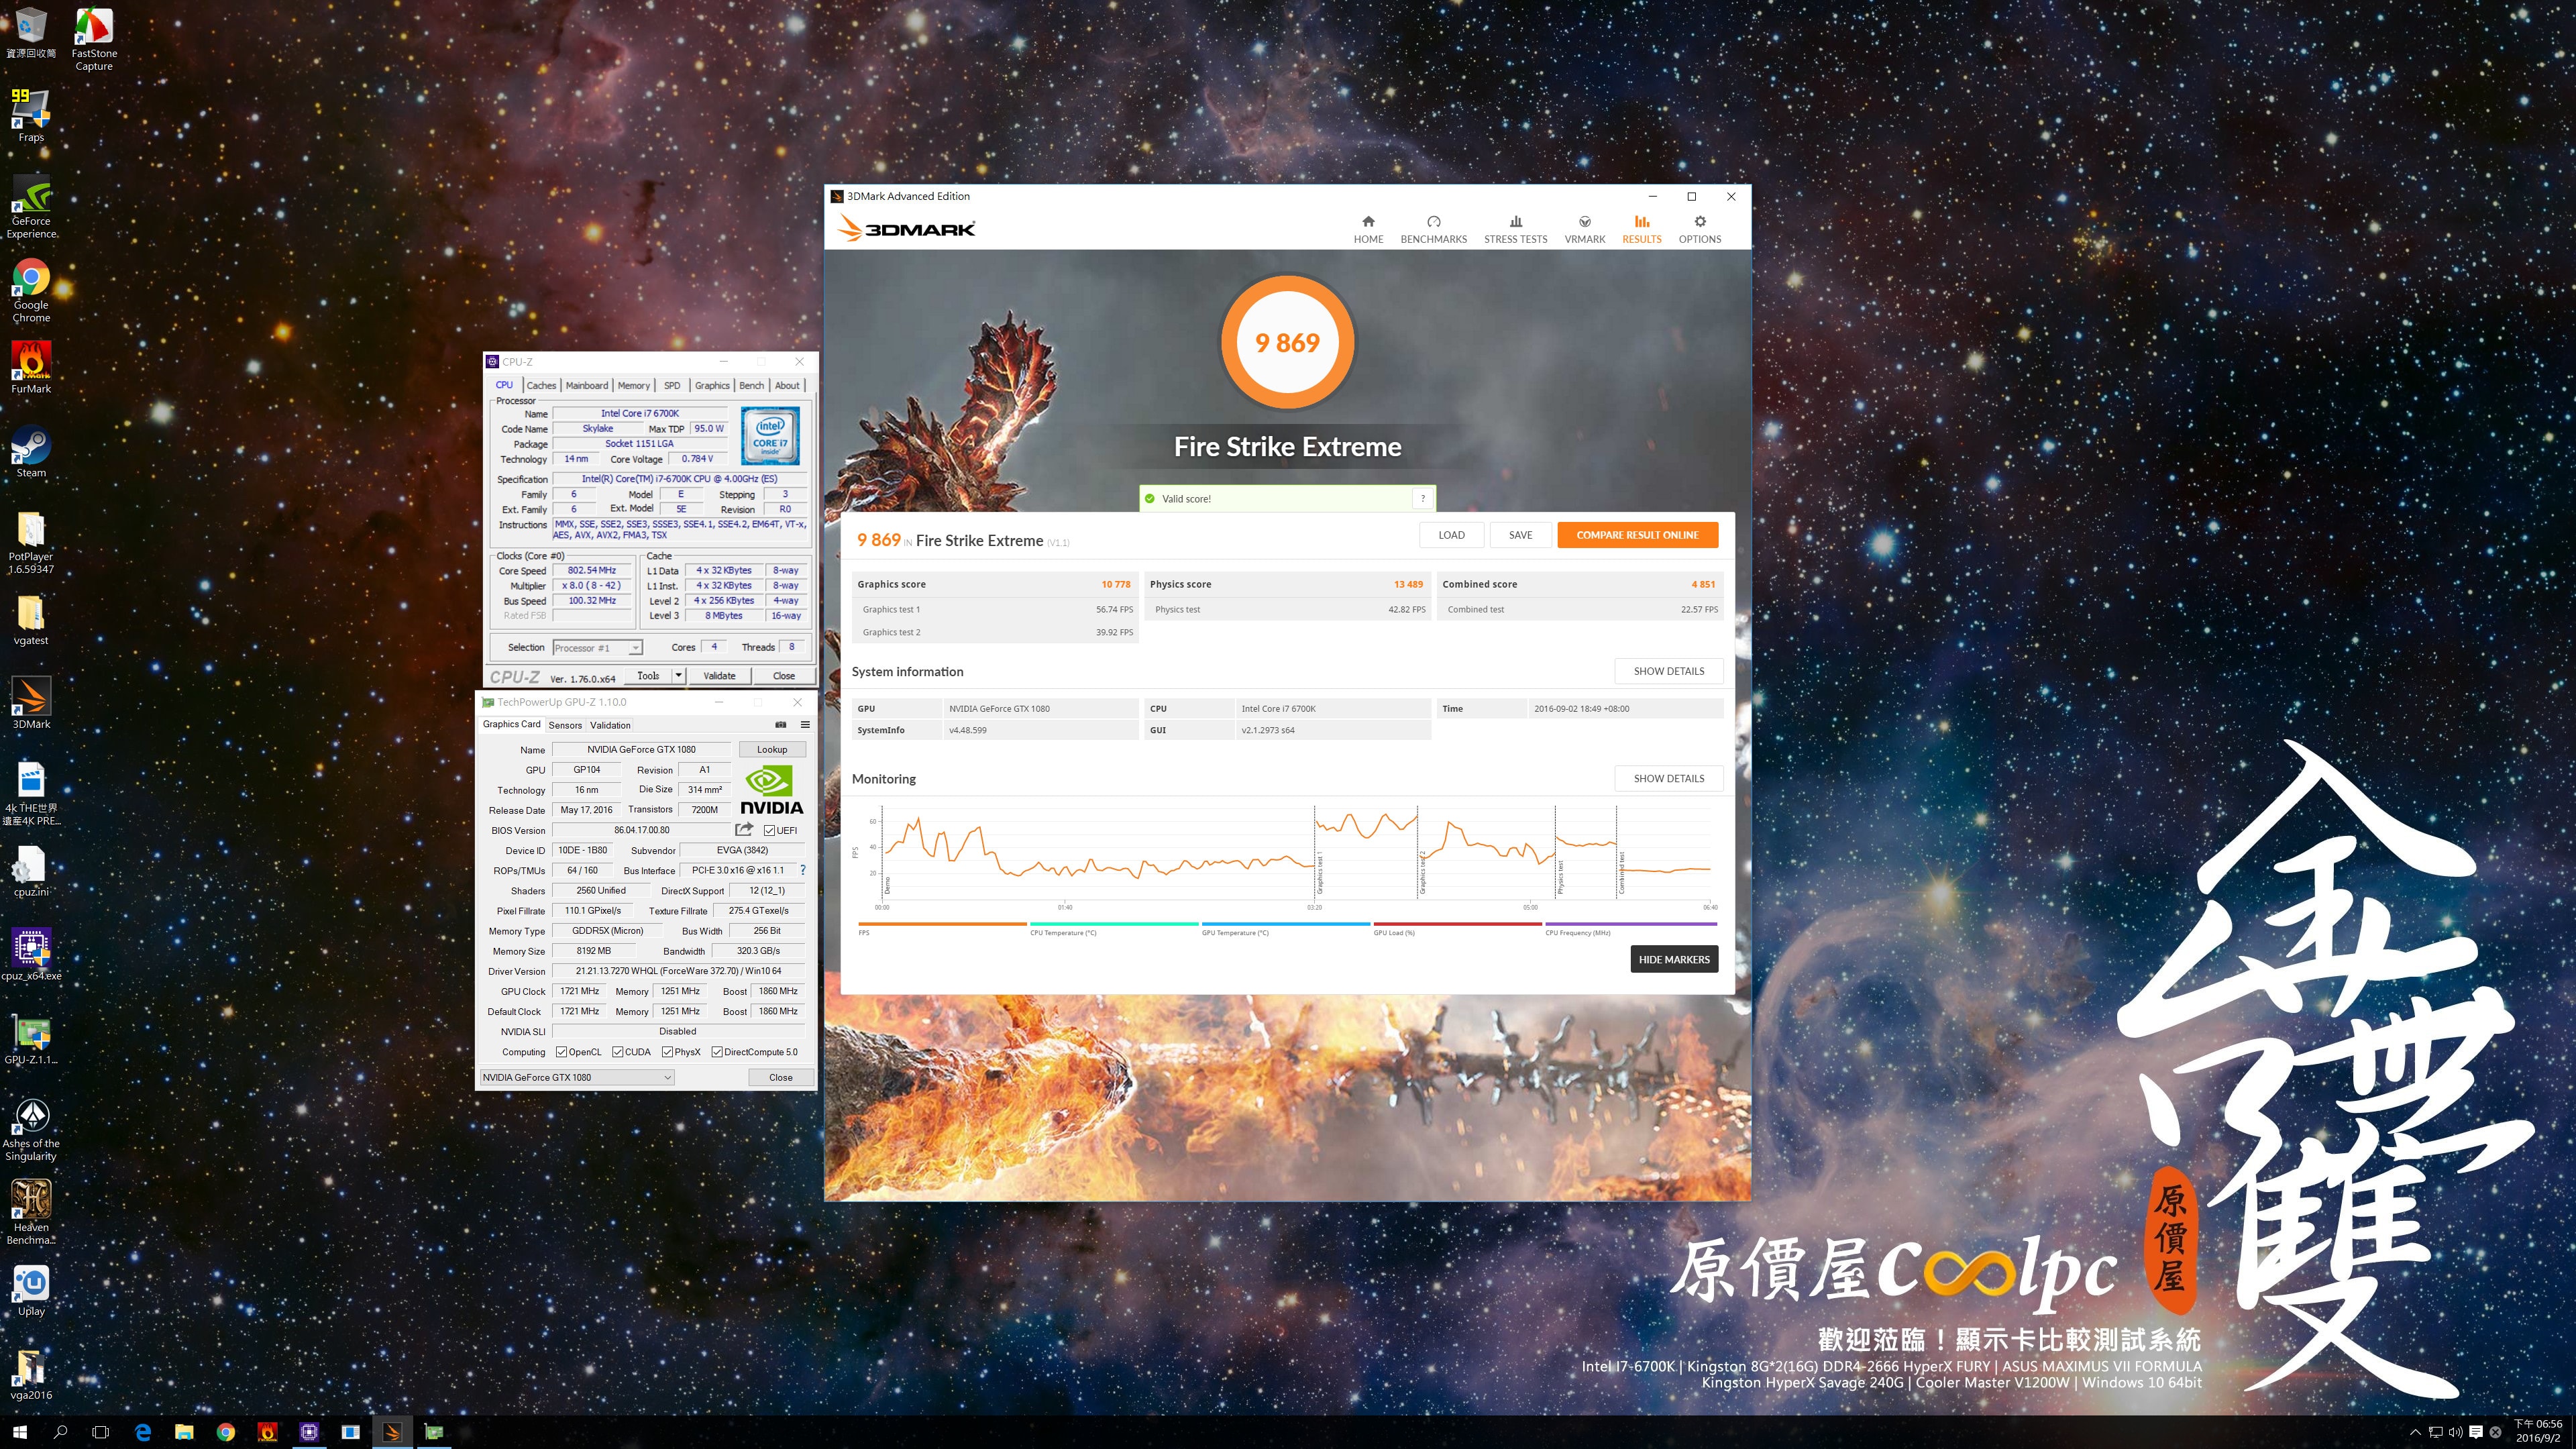Open Heaven Benchmark desktop shortcut
The height and width of the screenshot is (1449, 2576).
[x=31, y=1213]
